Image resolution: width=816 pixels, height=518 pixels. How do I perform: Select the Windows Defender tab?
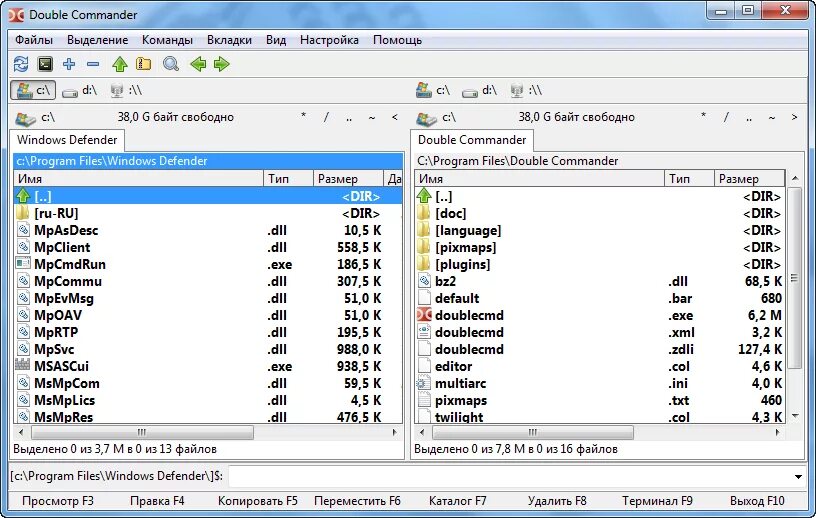point(67,140)
